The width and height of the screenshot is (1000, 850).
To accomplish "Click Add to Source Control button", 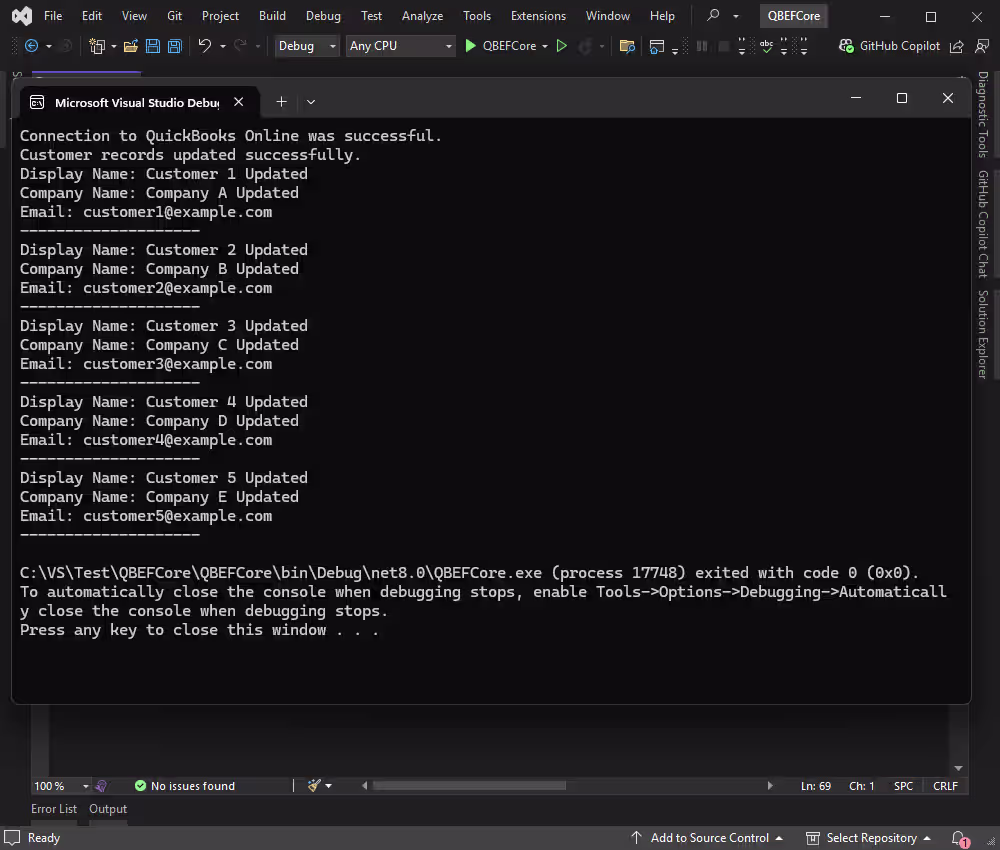I will [707, 838].
